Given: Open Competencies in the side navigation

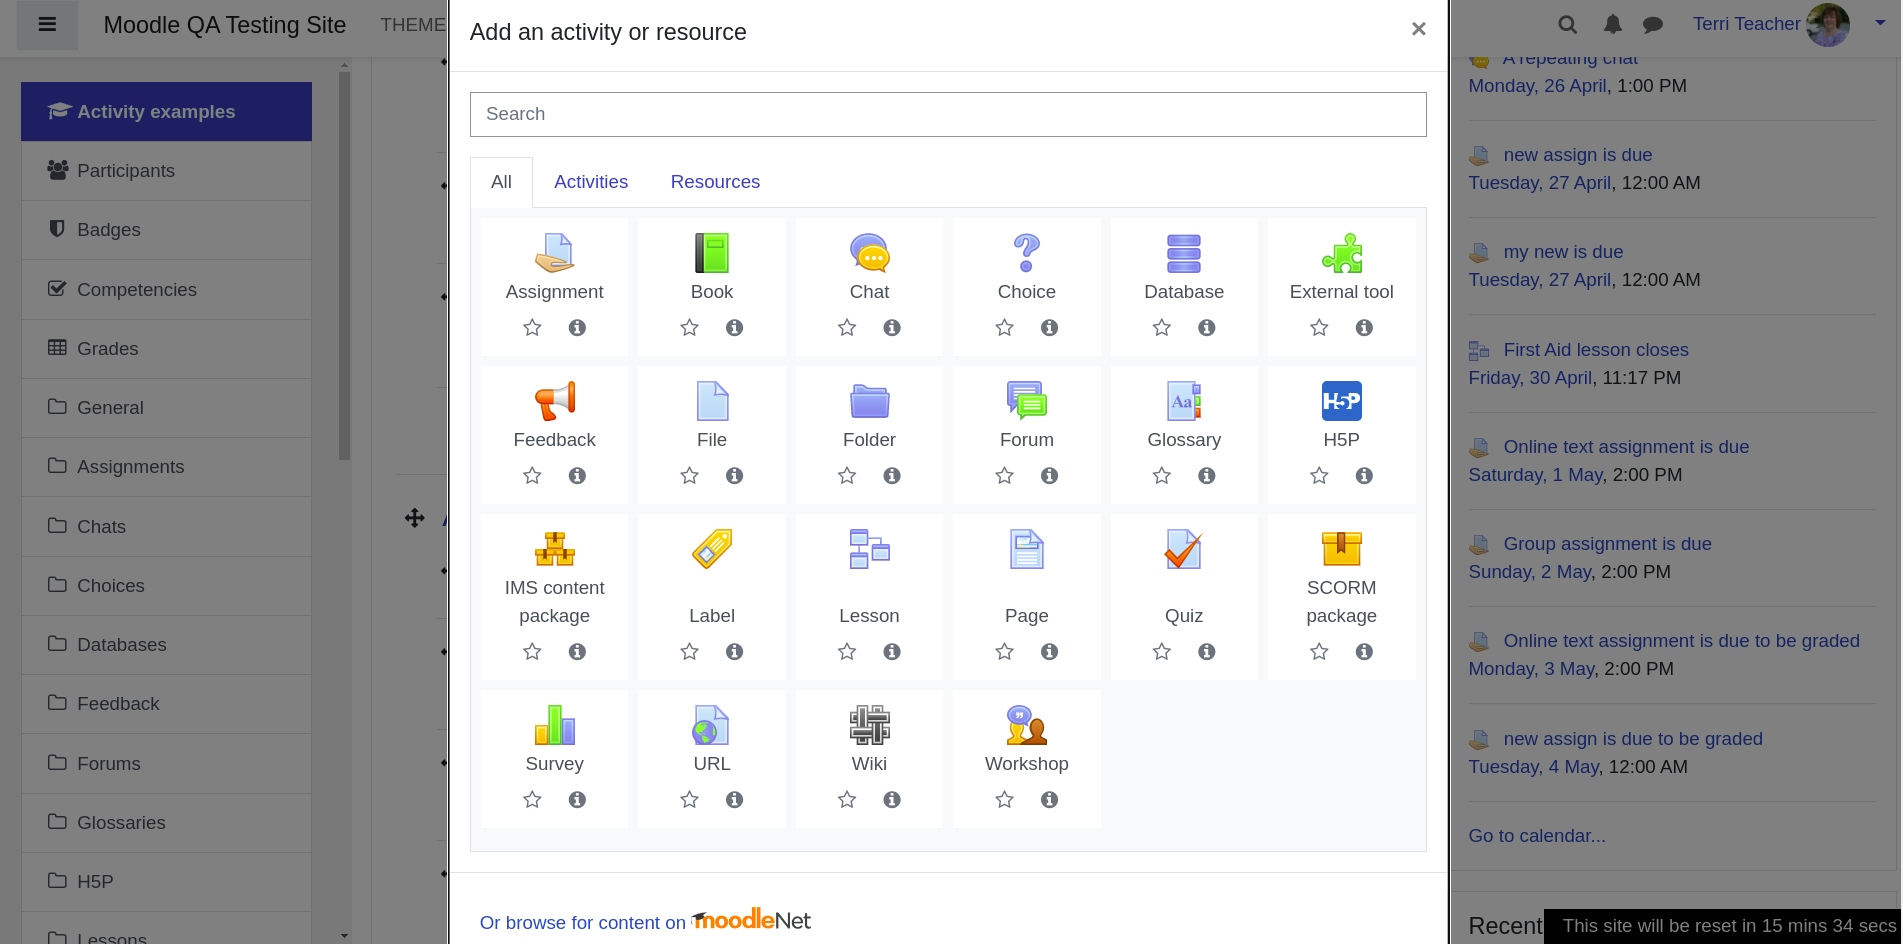Looking at the screenshot, I should point(166,290).
